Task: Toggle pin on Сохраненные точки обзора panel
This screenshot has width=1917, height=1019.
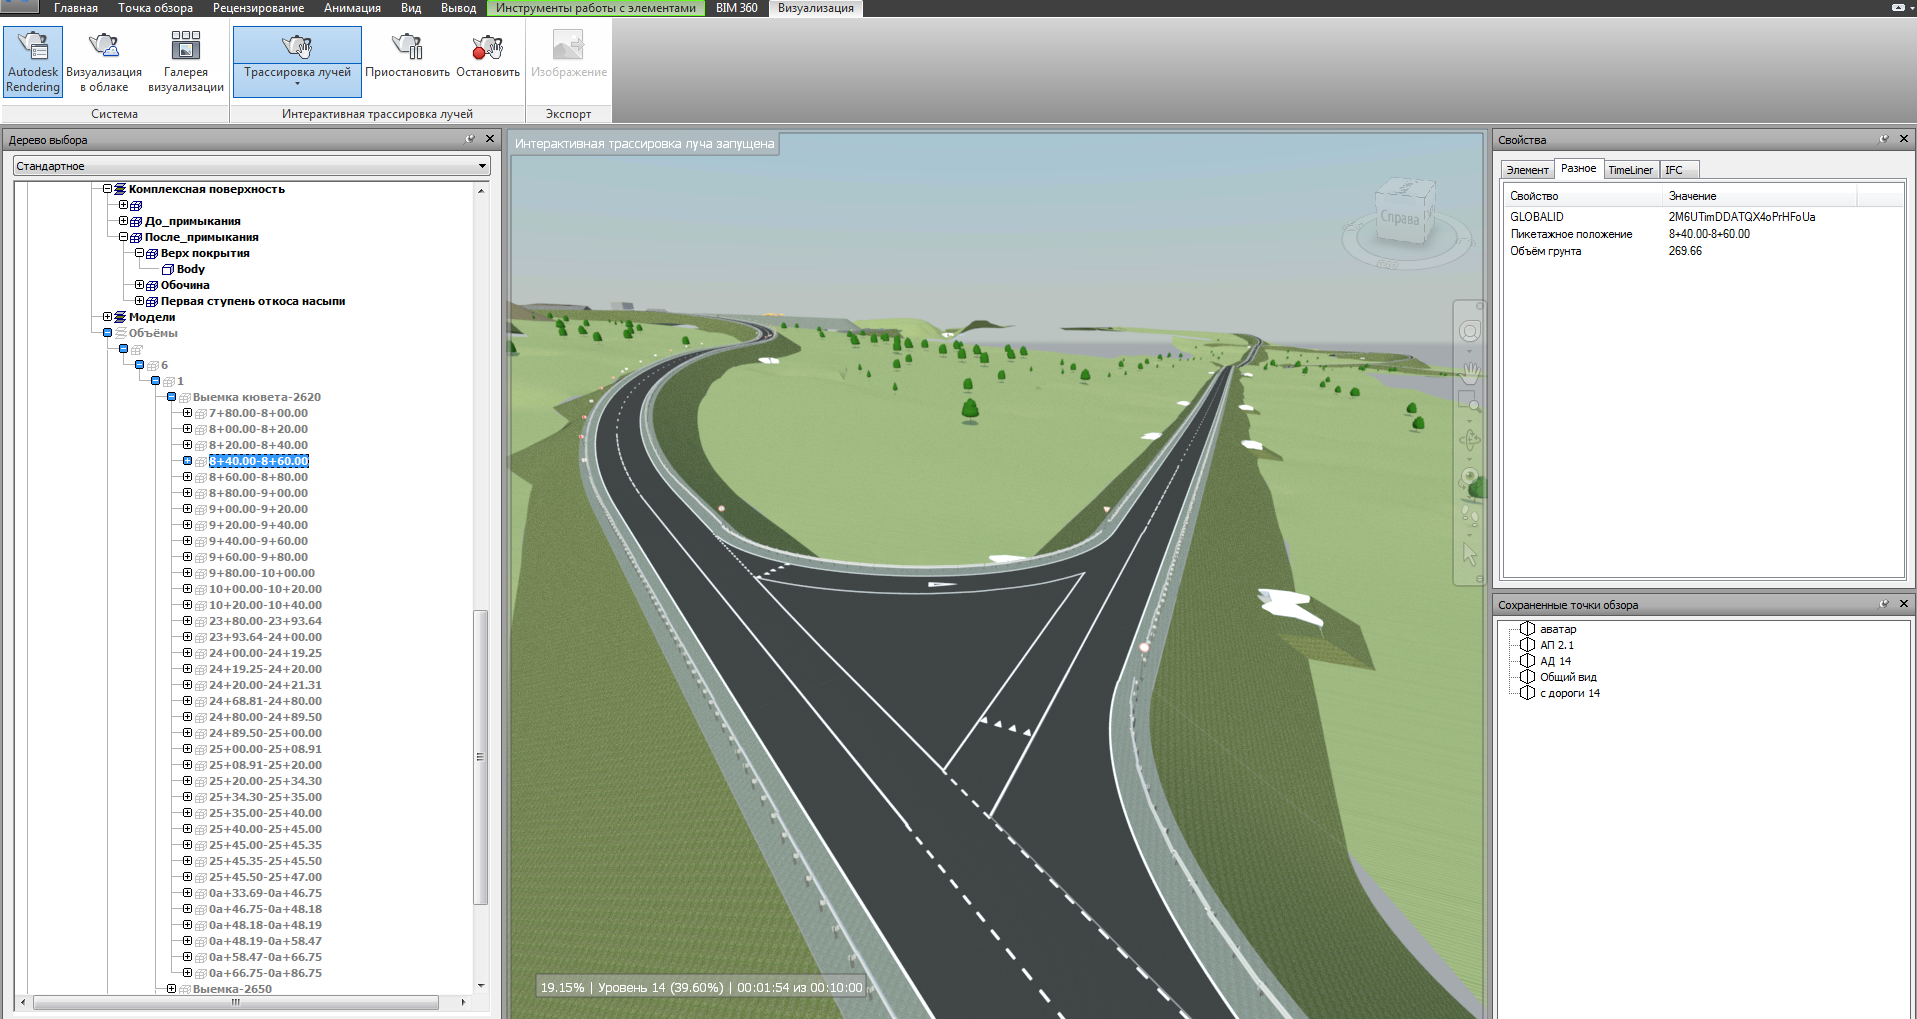Action: pos(1884,604)
